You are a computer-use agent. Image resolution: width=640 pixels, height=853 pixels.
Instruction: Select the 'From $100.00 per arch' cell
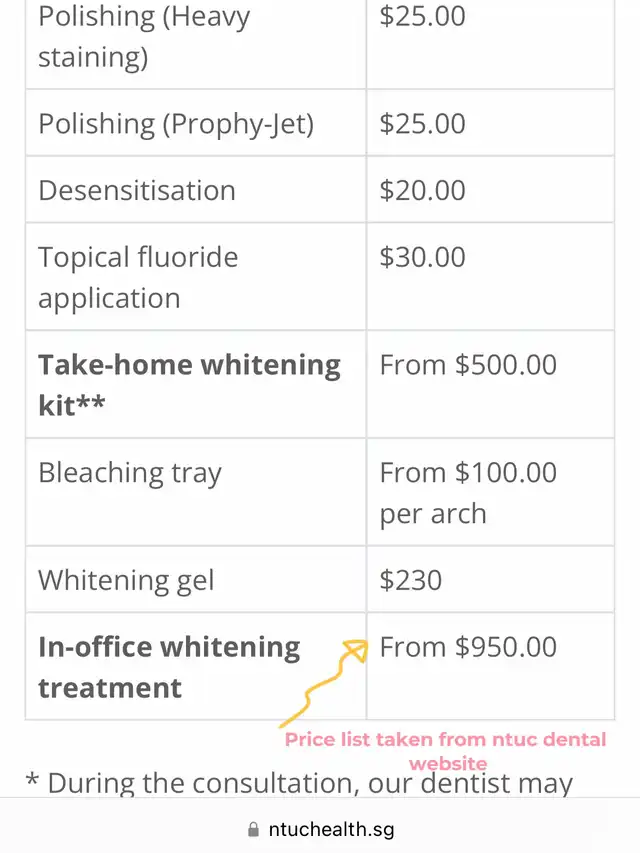click(x=468, y=493)
